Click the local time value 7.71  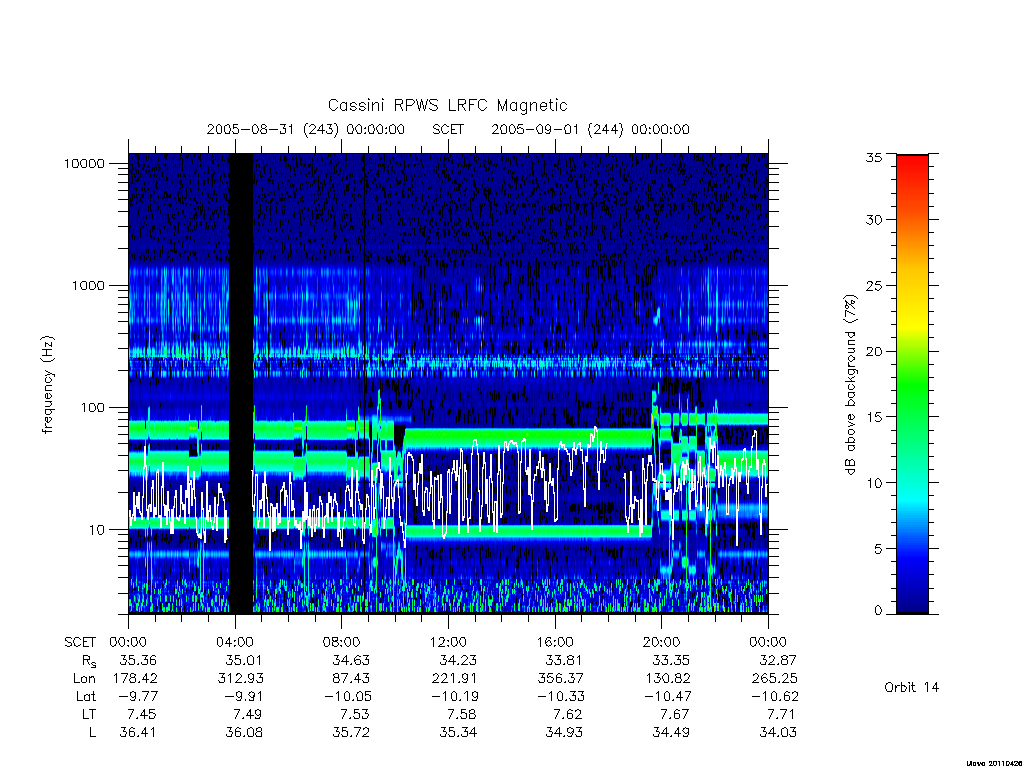782,714
